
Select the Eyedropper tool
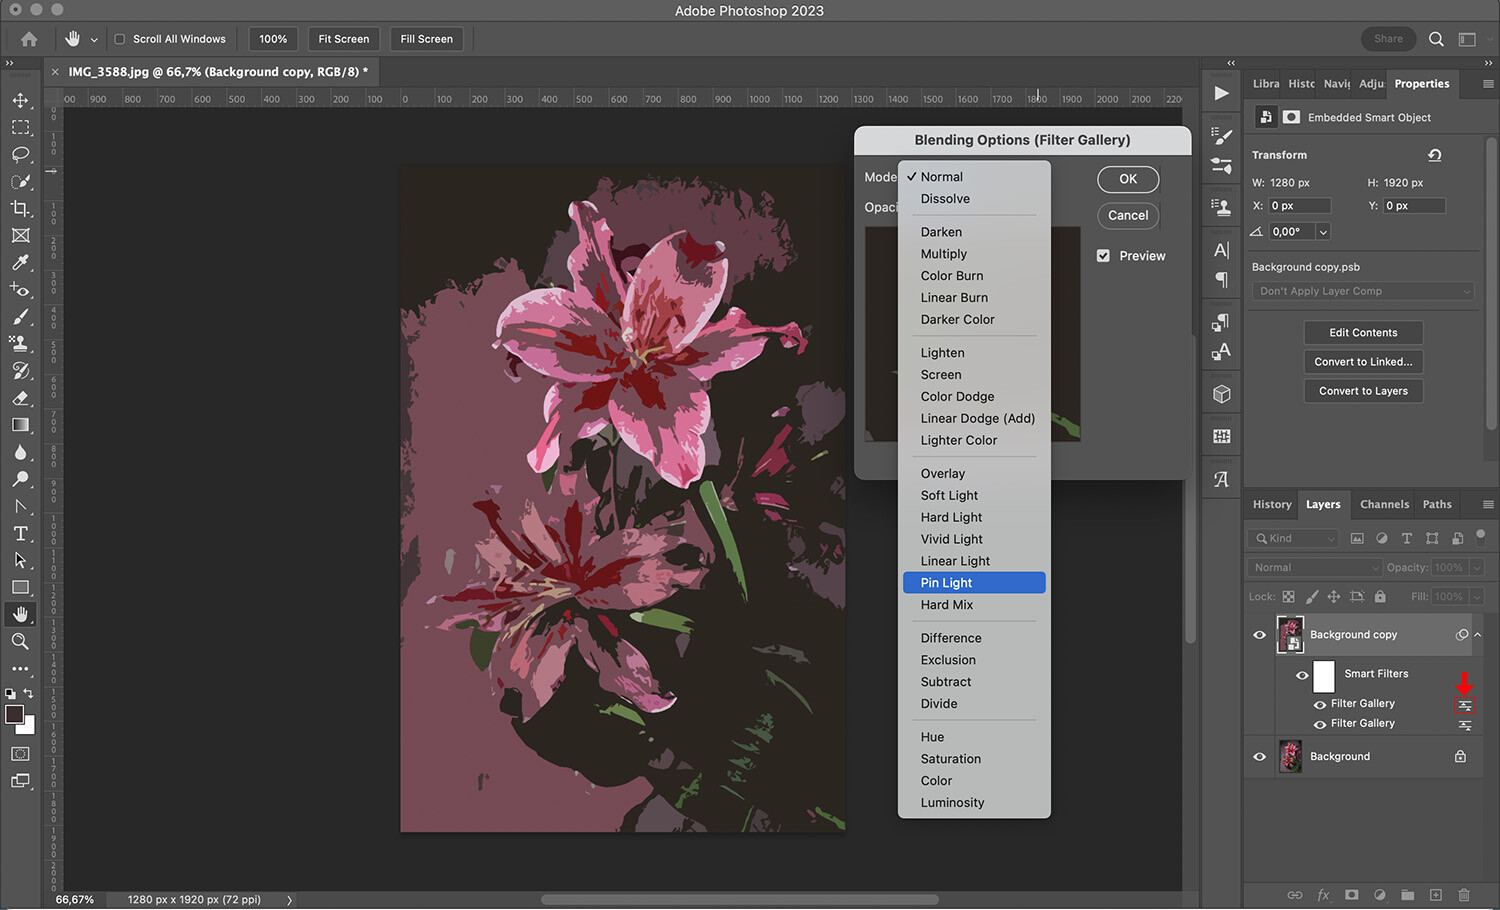[x=20, y=263]
